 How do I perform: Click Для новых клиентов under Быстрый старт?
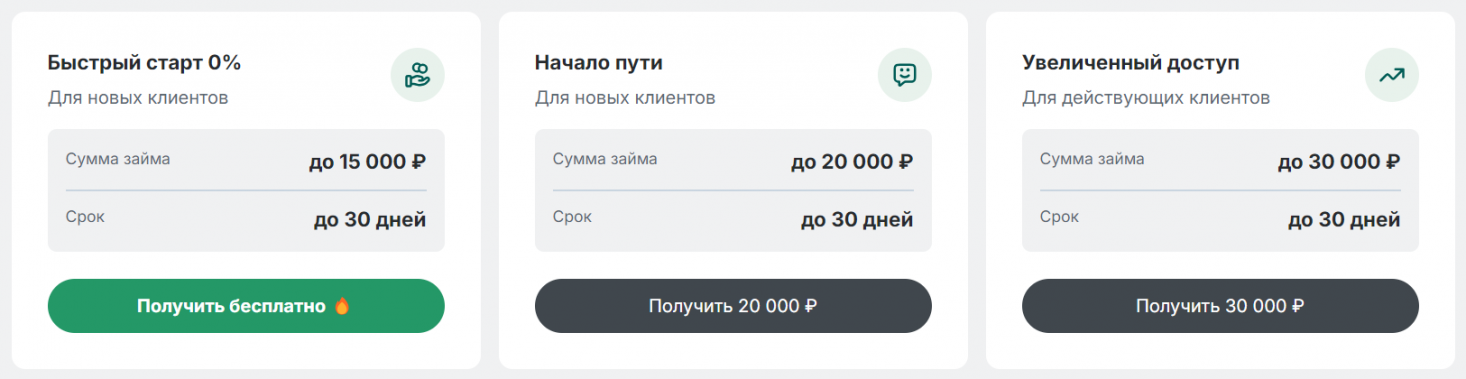pyautogui.click(x=138, y=98)
